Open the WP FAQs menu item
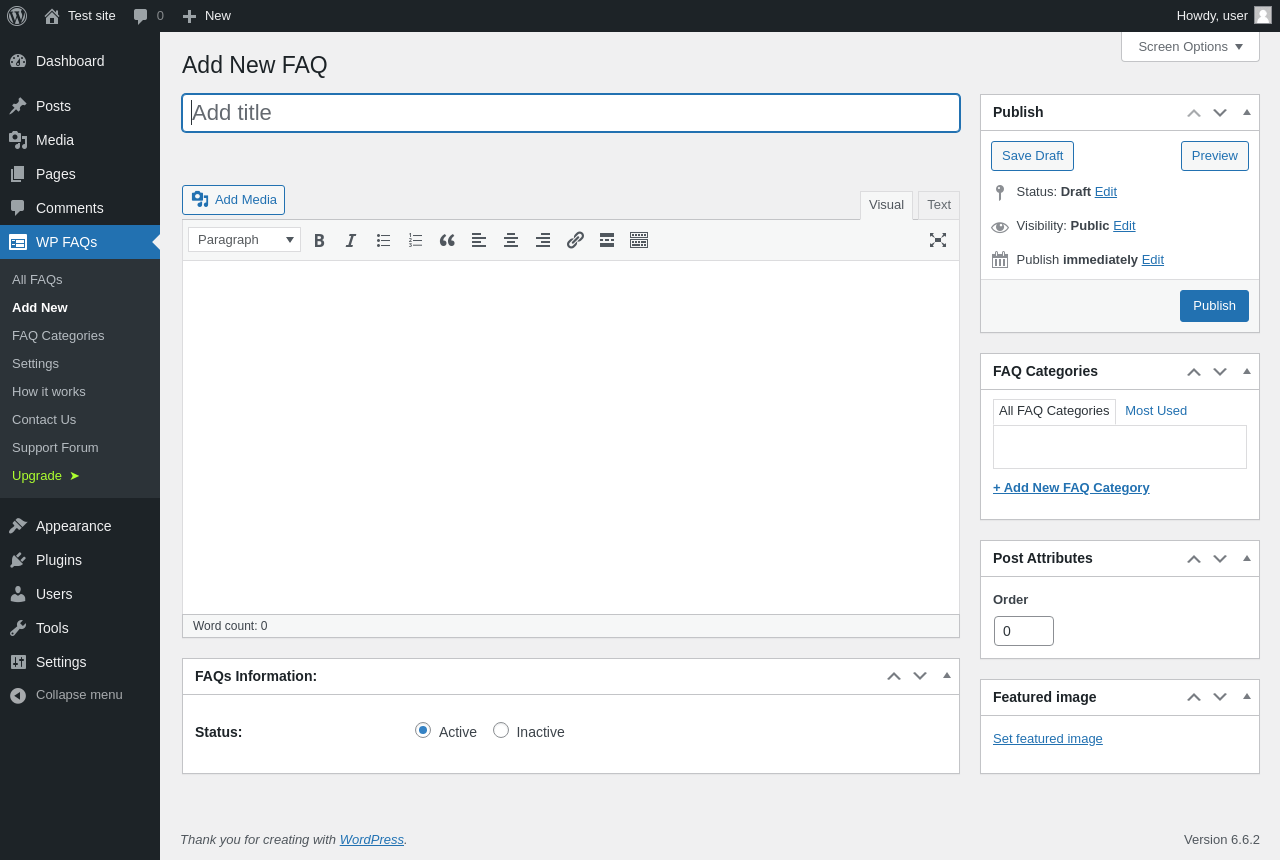The width and height of the screenshot is (1280, 860). tap(80, 242)
